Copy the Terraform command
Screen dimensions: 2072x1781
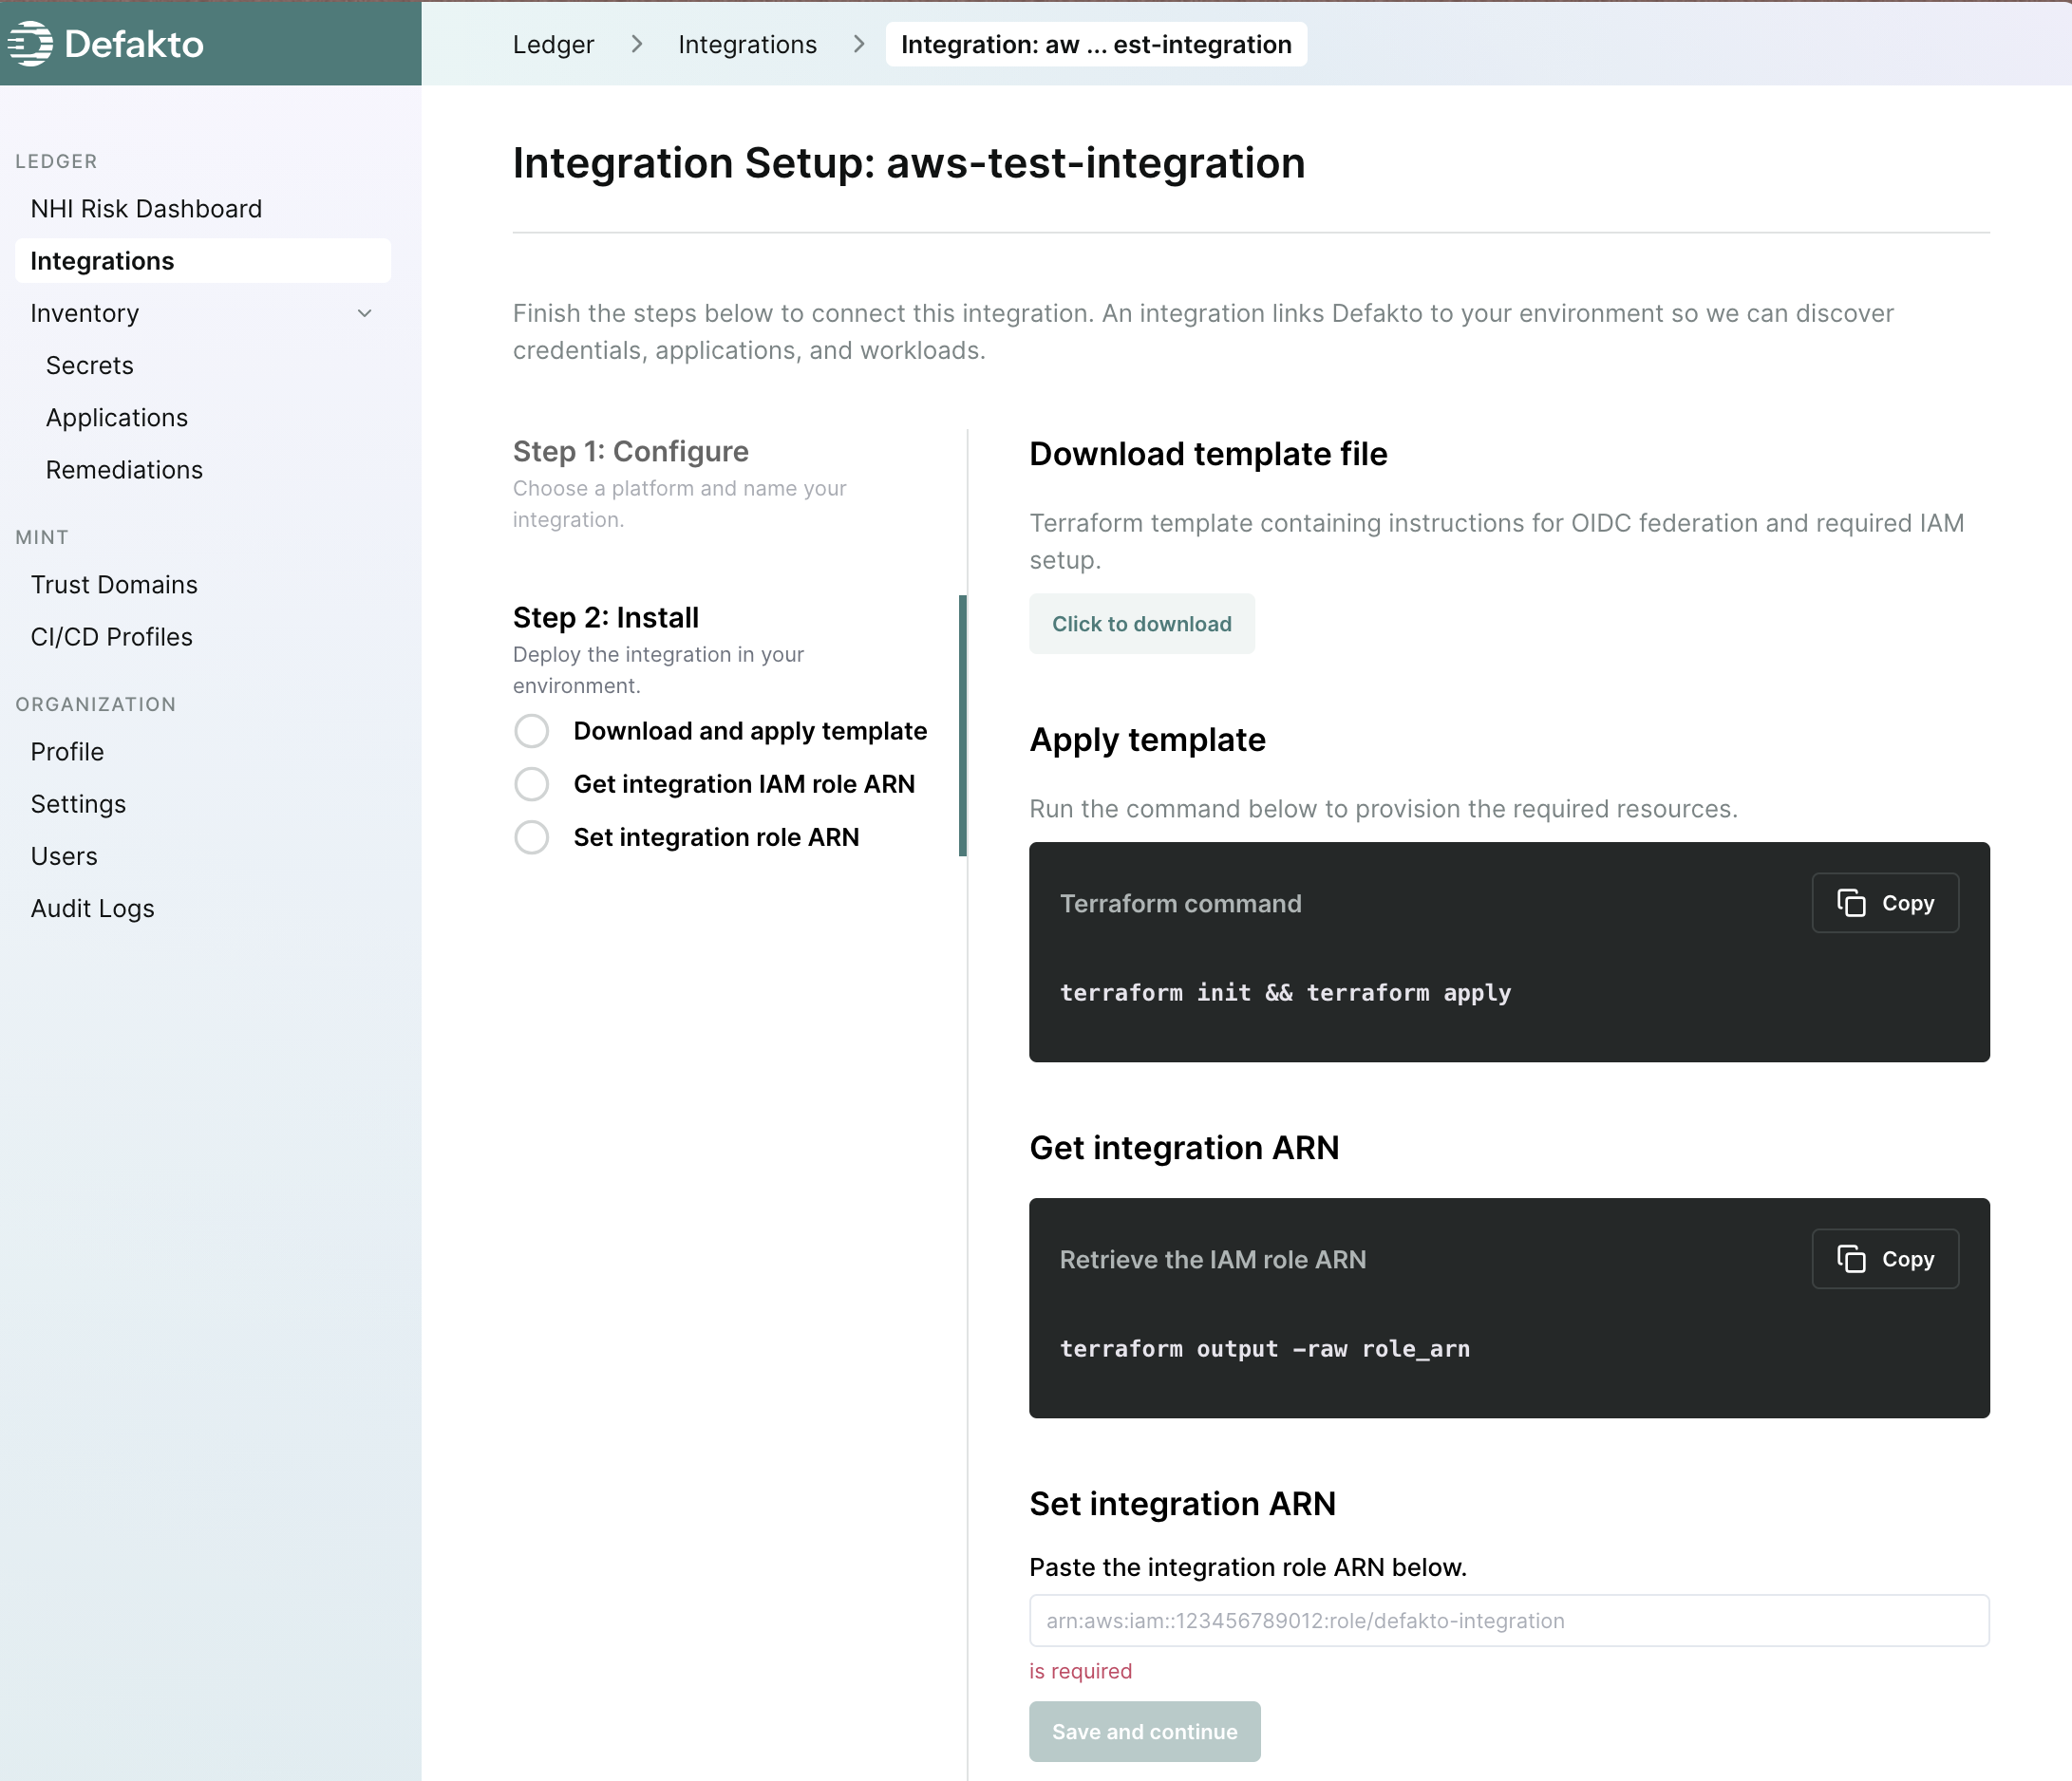[x=1885, y=903]
